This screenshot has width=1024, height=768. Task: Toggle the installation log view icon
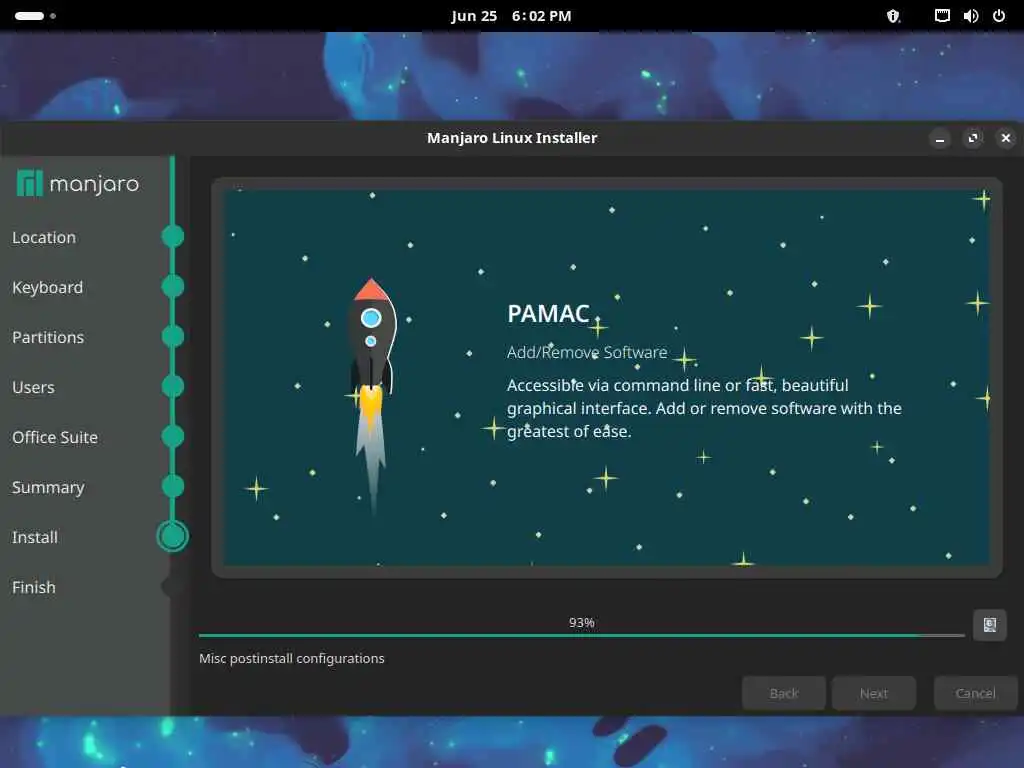click(989, 625)
